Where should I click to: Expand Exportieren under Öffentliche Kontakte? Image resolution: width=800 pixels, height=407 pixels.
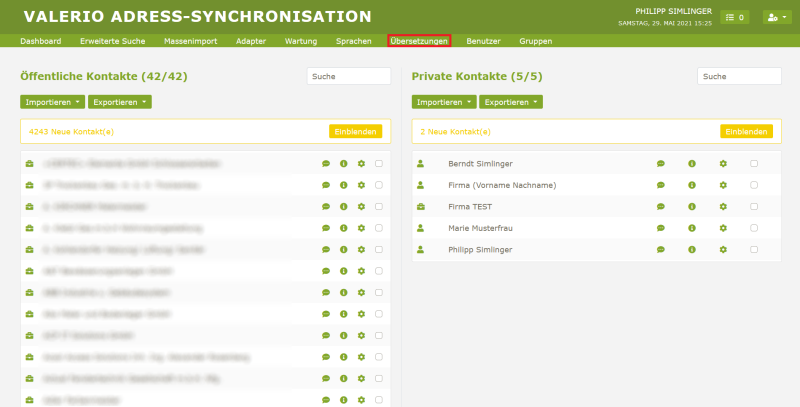pyautogui.click(x=120, y=102)
